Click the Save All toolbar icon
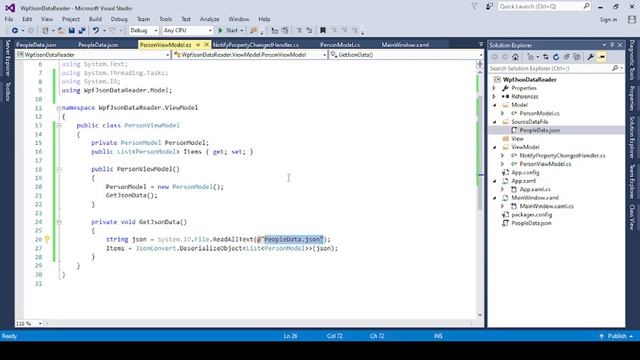 coord(82,31)
